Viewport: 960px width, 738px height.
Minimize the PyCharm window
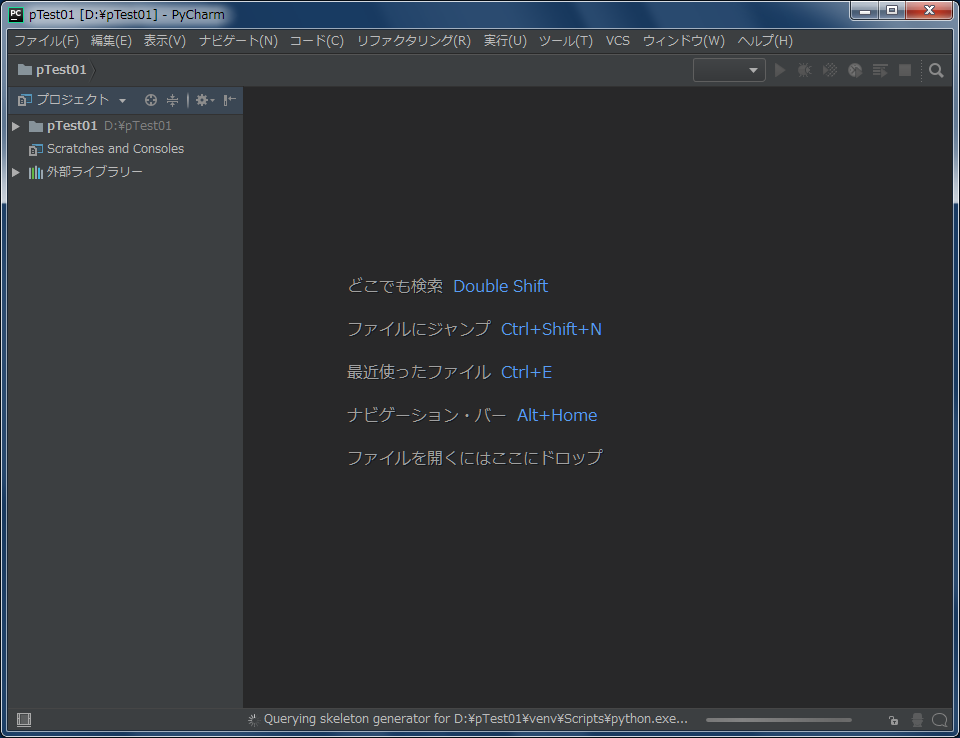click(x=864, y=10)
